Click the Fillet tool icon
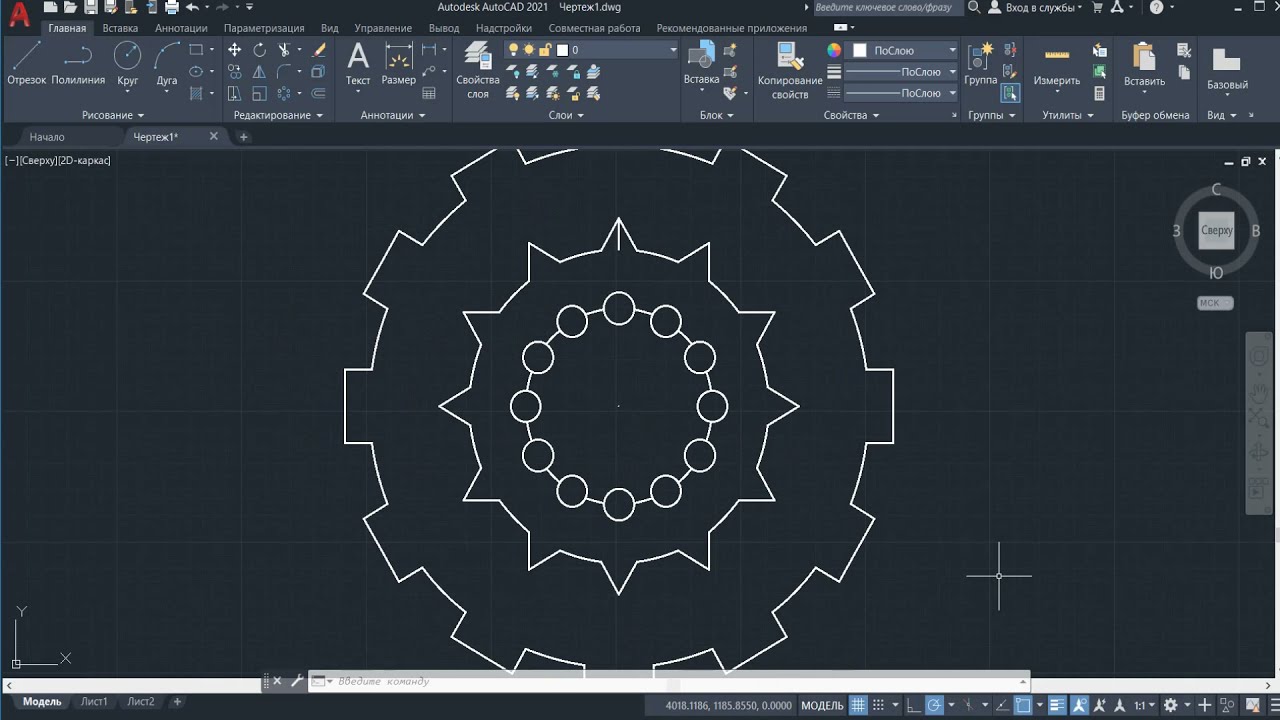 point(285,71)
